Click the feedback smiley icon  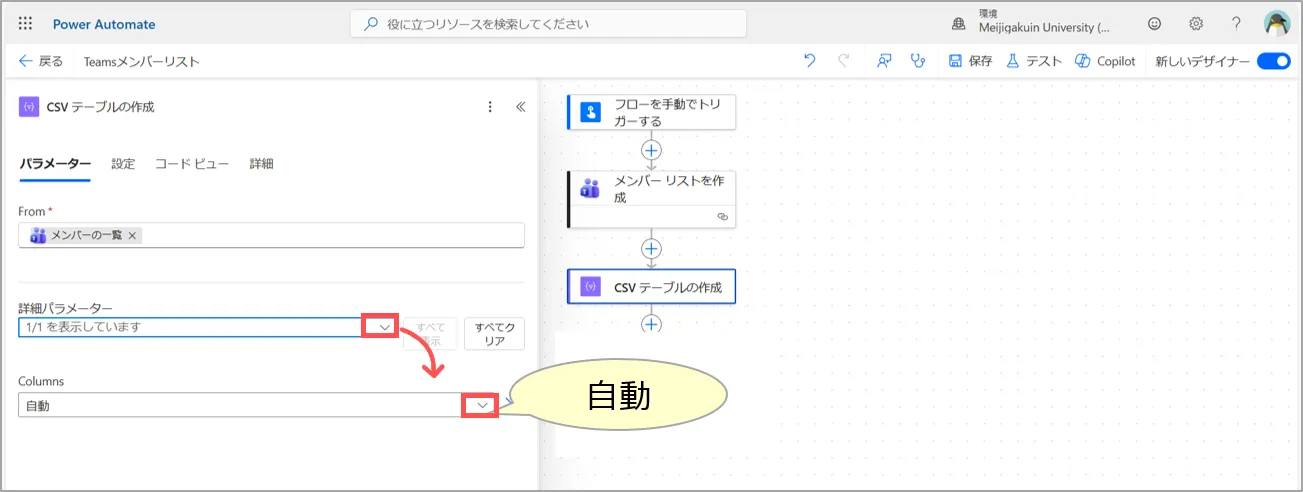[1155, 24]
